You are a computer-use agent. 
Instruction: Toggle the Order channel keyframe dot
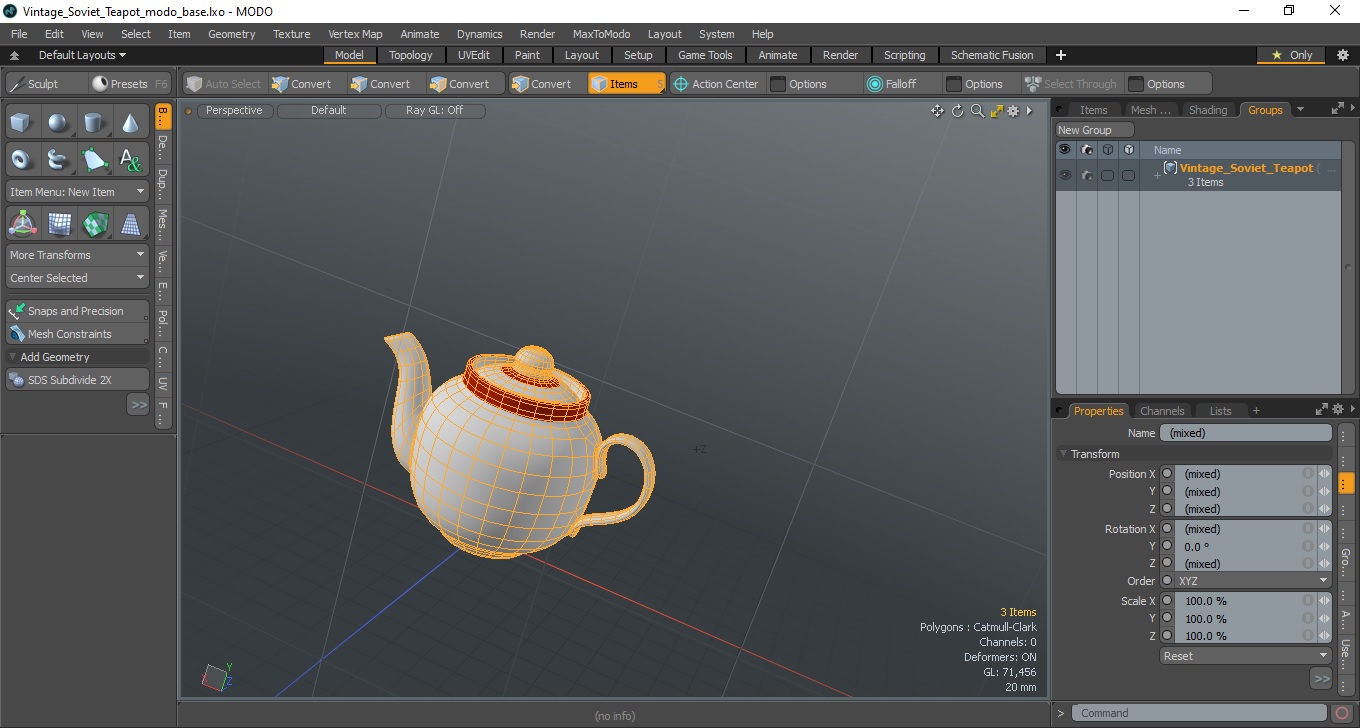(x=1167, y=580)
